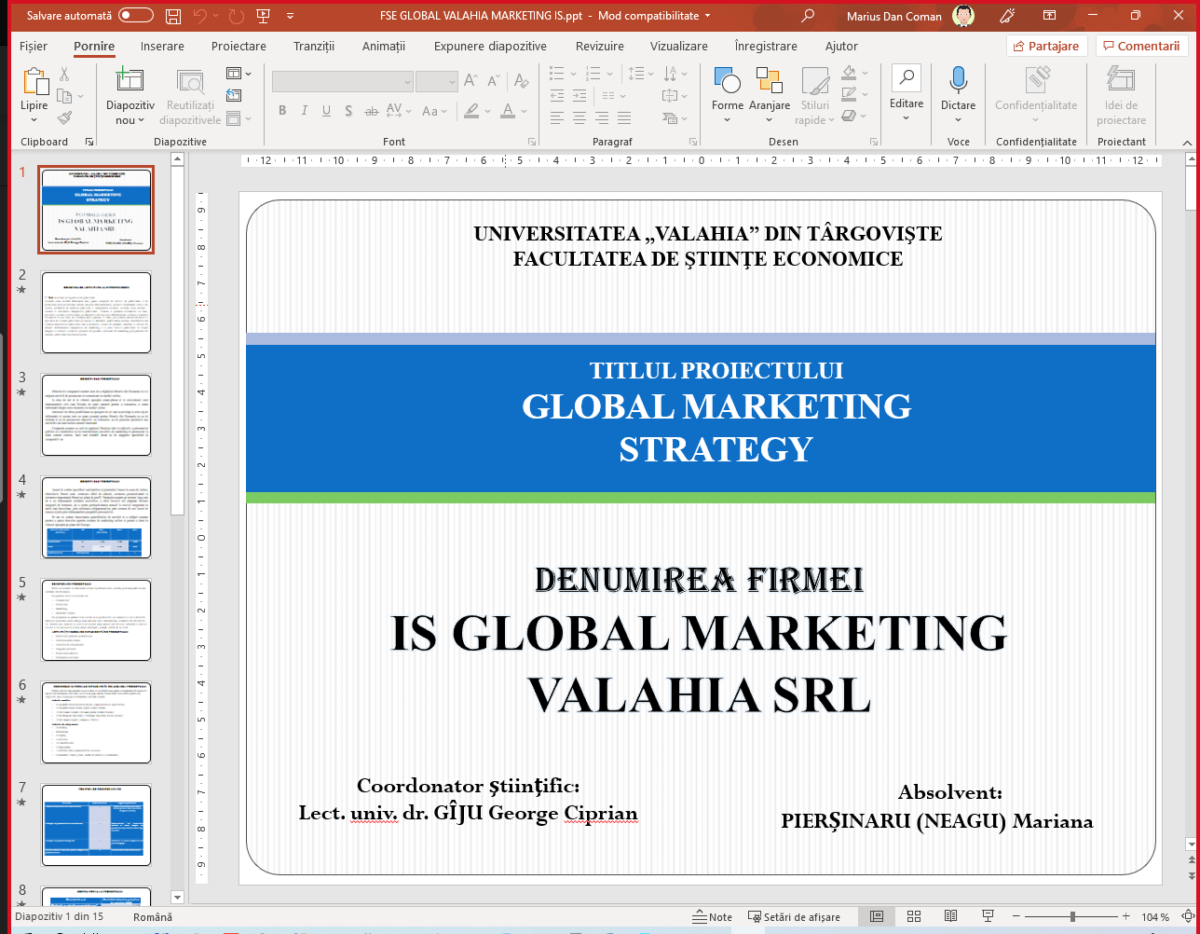Click the Format Painter brush icon
The height and width of the screenshot is (934, 1200).
tap(65, 118)
